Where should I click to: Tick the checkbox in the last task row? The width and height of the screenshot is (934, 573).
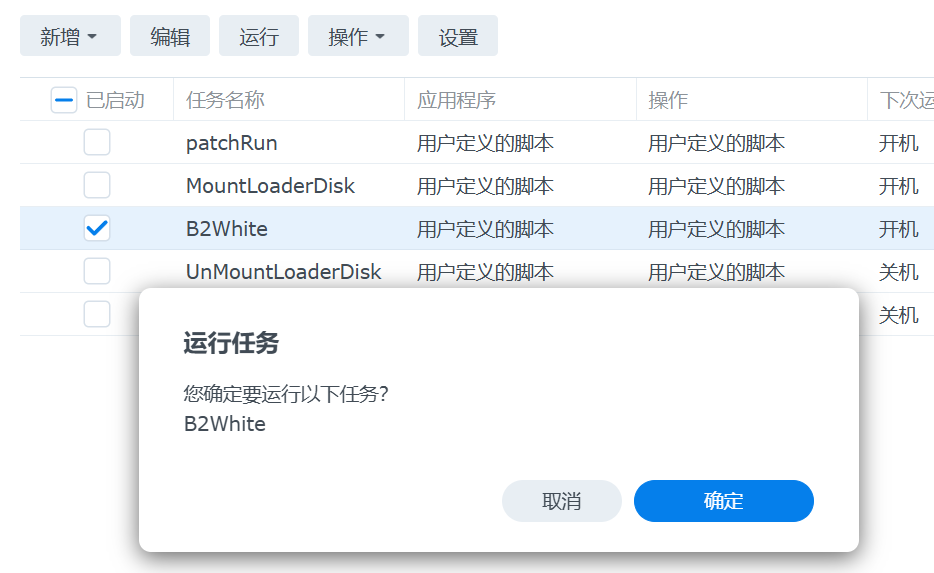click(x=97, y=314)
